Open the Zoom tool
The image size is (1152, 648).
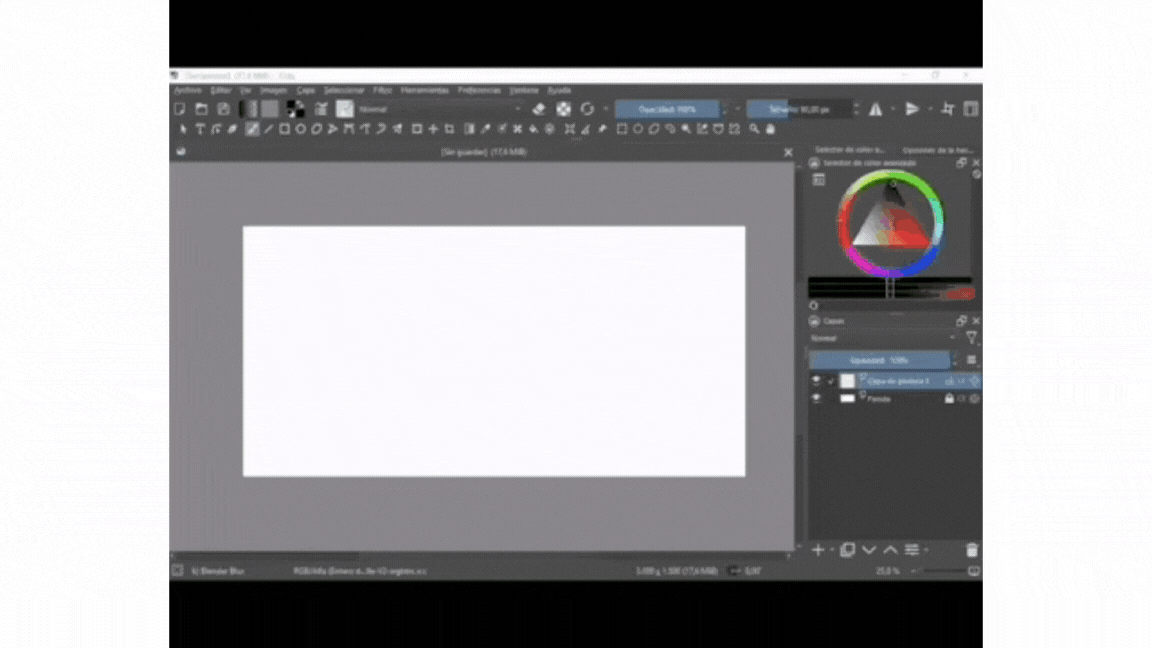pyautogui.click(x=754, y=129)
